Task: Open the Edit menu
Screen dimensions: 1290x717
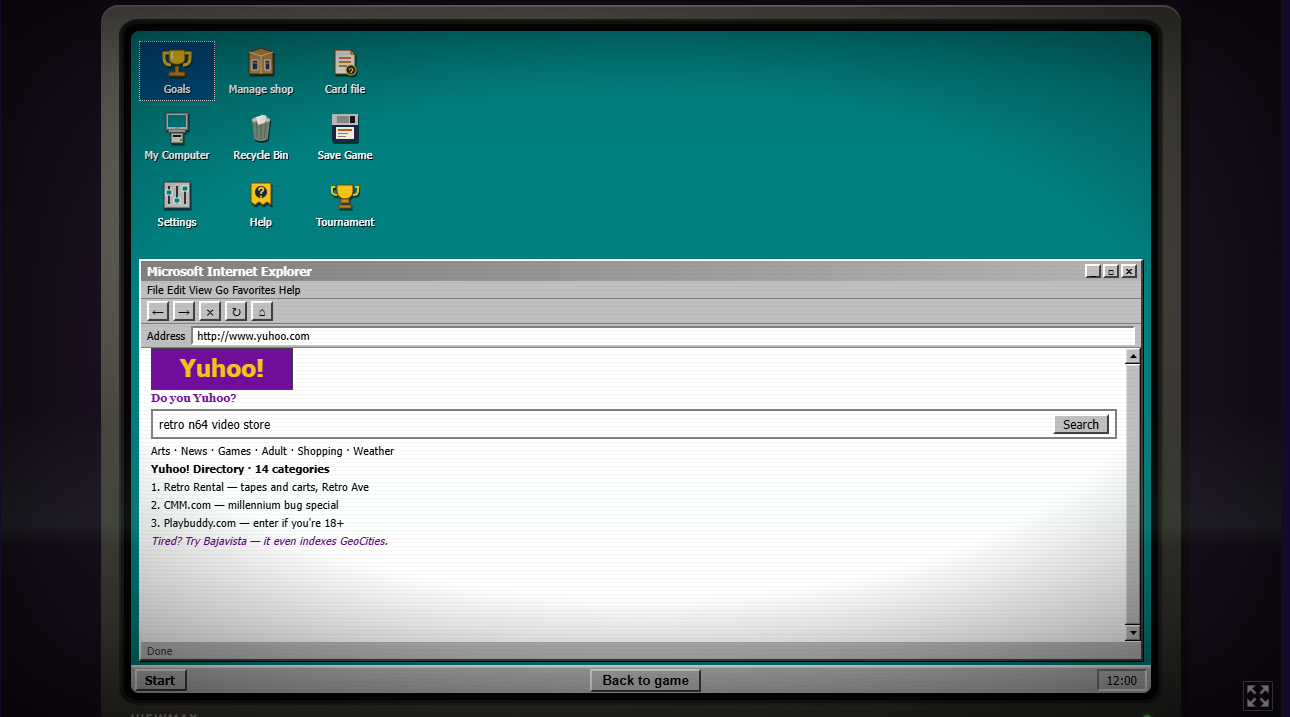Action: (x=176, y=290)
